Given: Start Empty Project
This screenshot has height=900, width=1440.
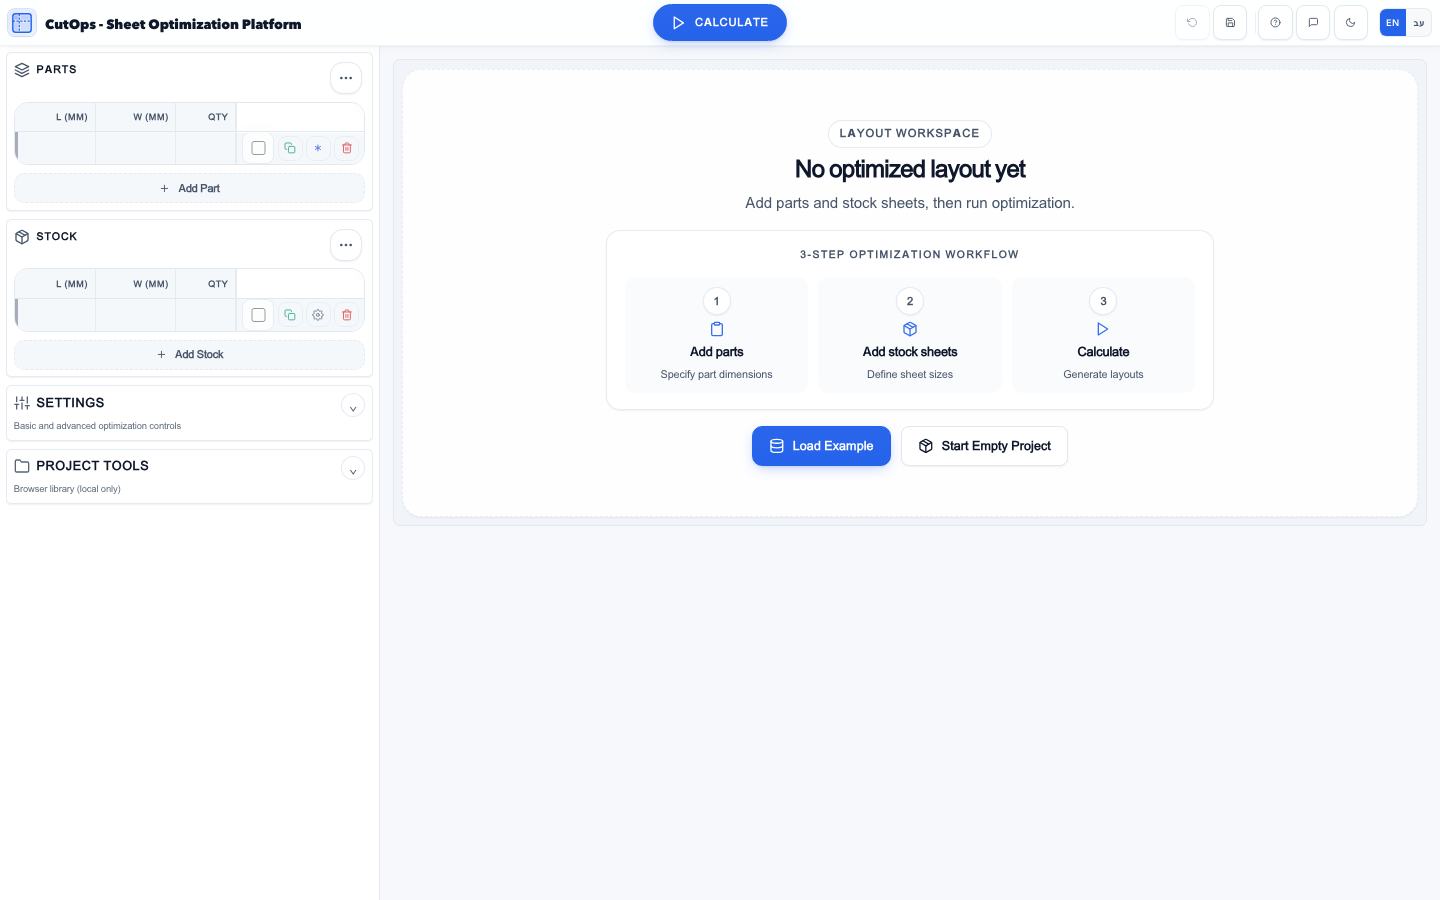Looking at the screenshot, I should coord(984,446).
